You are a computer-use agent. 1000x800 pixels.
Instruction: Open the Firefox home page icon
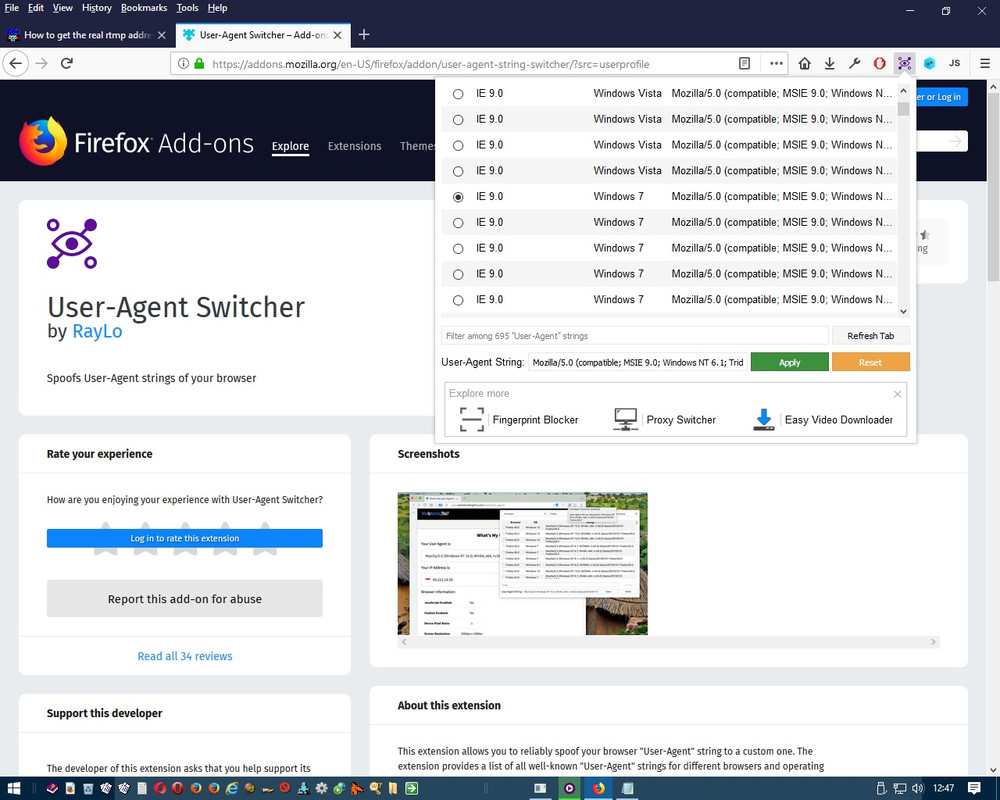pos(805,63)
